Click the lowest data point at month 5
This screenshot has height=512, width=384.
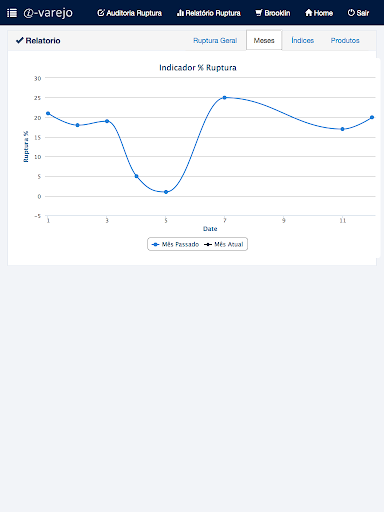[166, 192]
